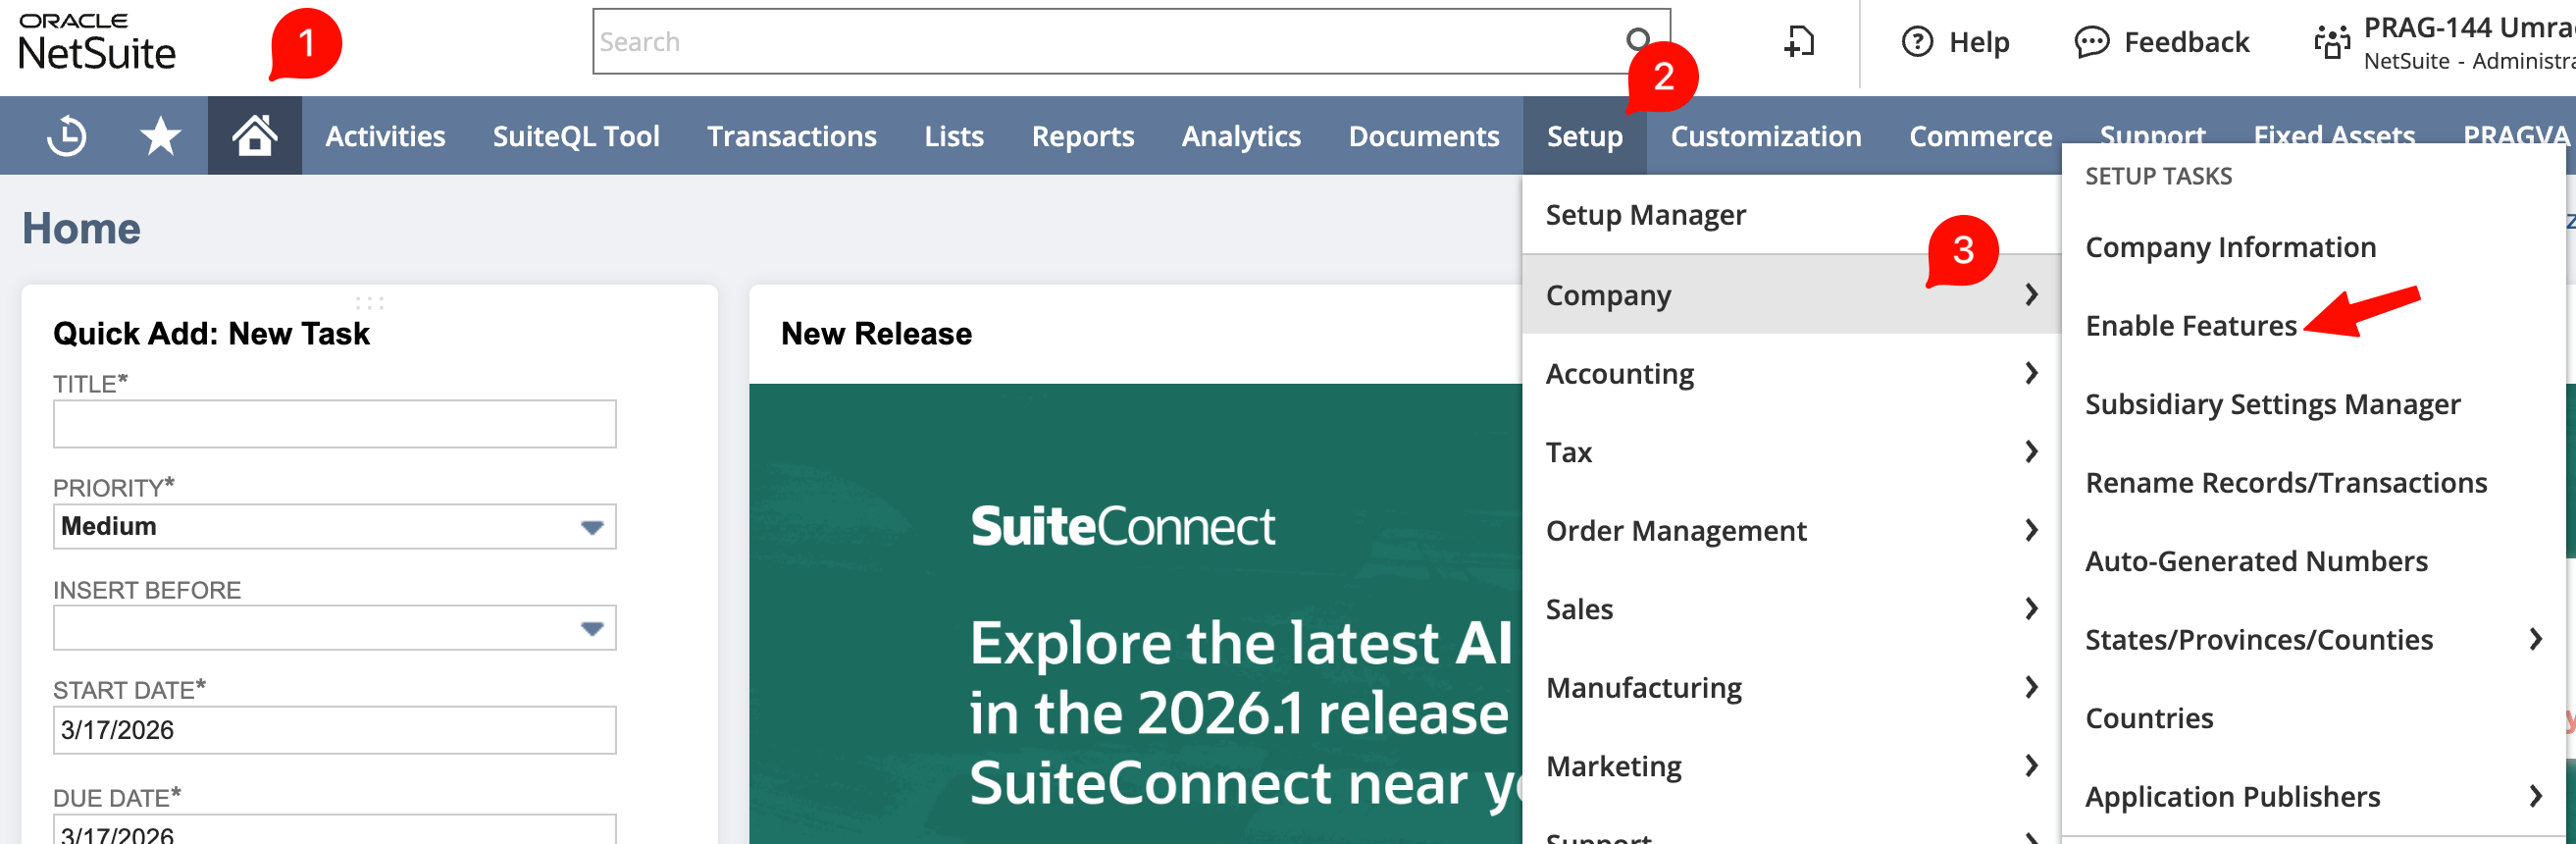Open the Transactions menu
Viewport: 2576px width, 844px height.
pyautogui.click(x=791, y=136)
